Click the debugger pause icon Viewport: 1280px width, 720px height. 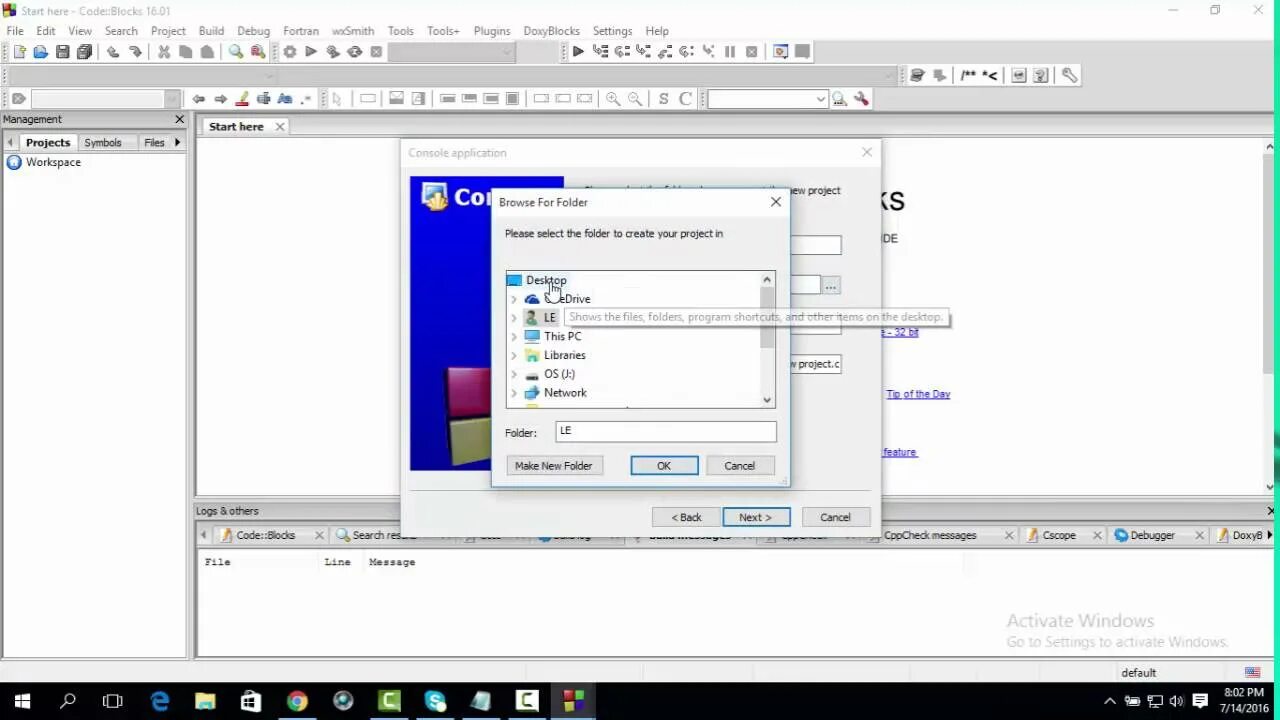[730, 52]
